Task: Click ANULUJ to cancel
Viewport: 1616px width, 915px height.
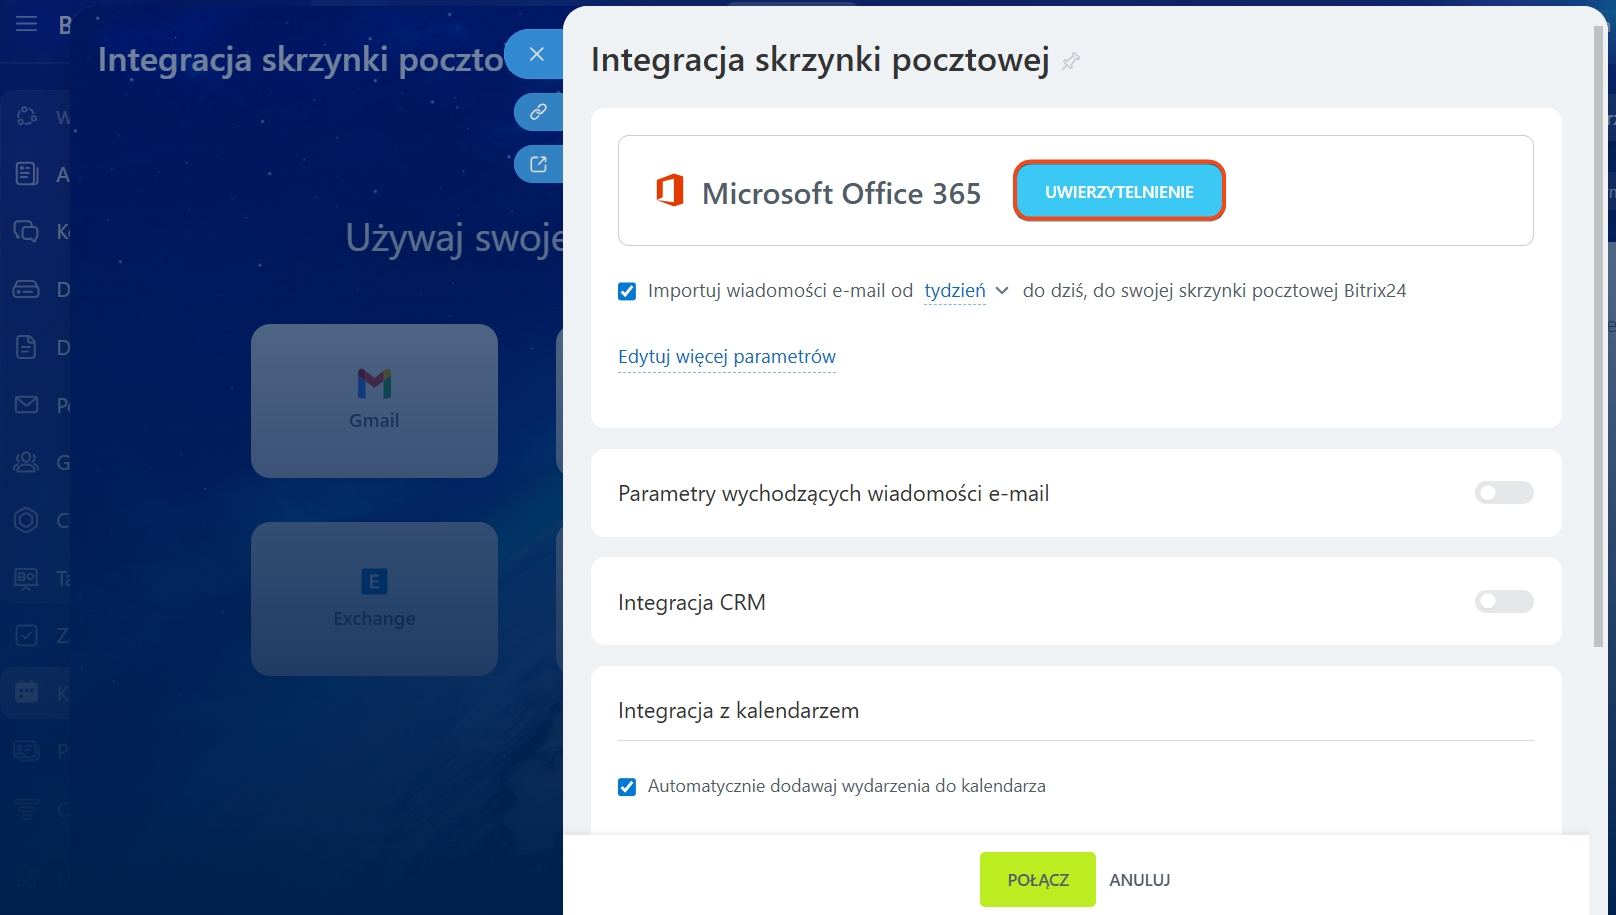Action: [x=1139, y=880]
